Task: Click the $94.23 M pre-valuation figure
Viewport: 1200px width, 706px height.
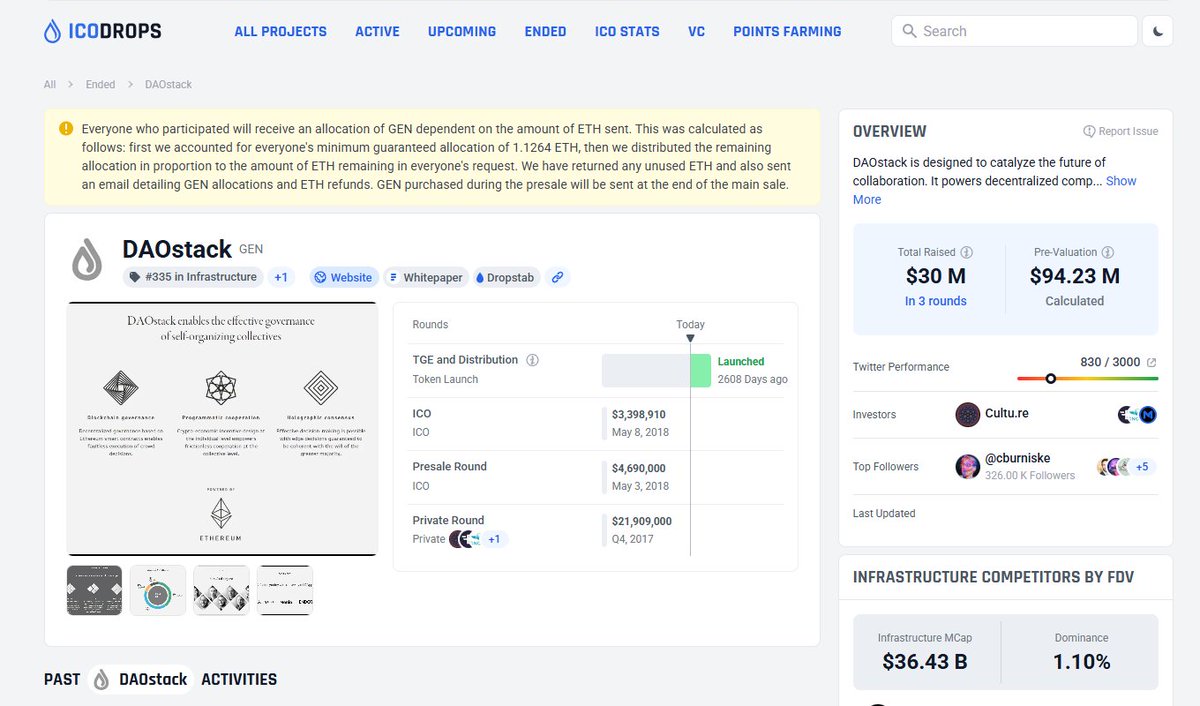Action: 1075,276
